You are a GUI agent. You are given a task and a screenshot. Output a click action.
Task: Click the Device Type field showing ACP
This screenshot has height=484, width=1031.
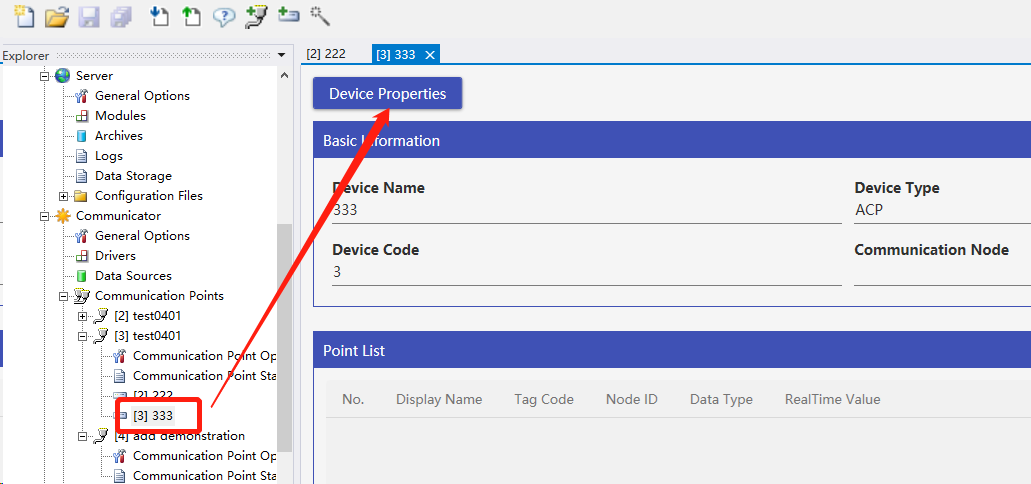pos(942,210)
